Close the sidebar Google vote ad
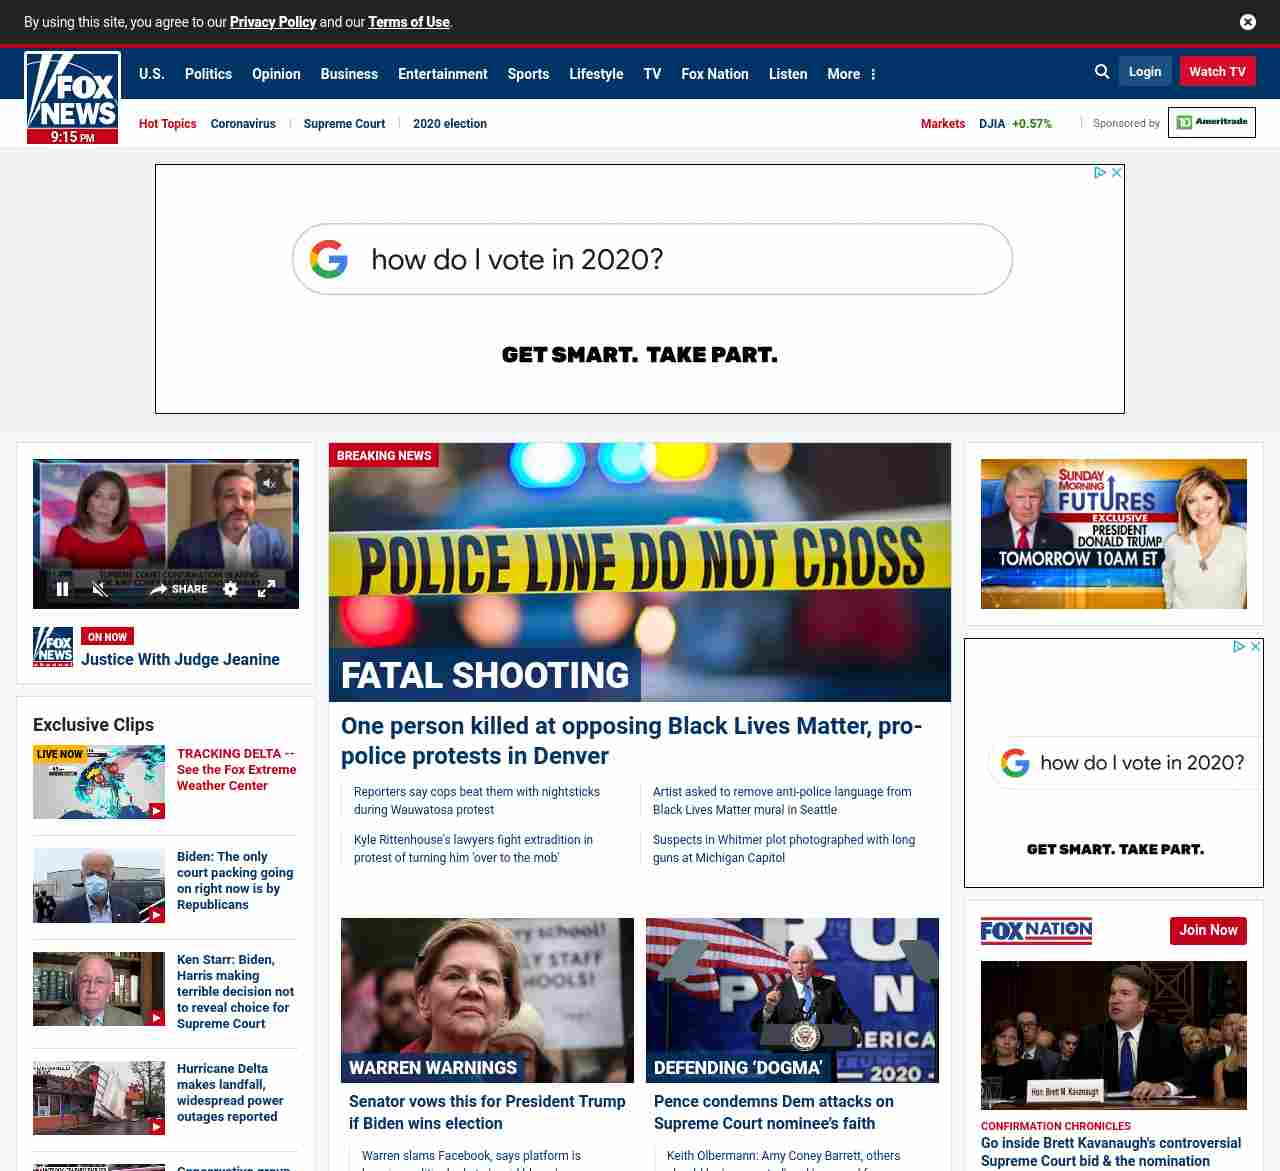This screenshot has height=1171, width=1280. click(x=1256, y=647)
